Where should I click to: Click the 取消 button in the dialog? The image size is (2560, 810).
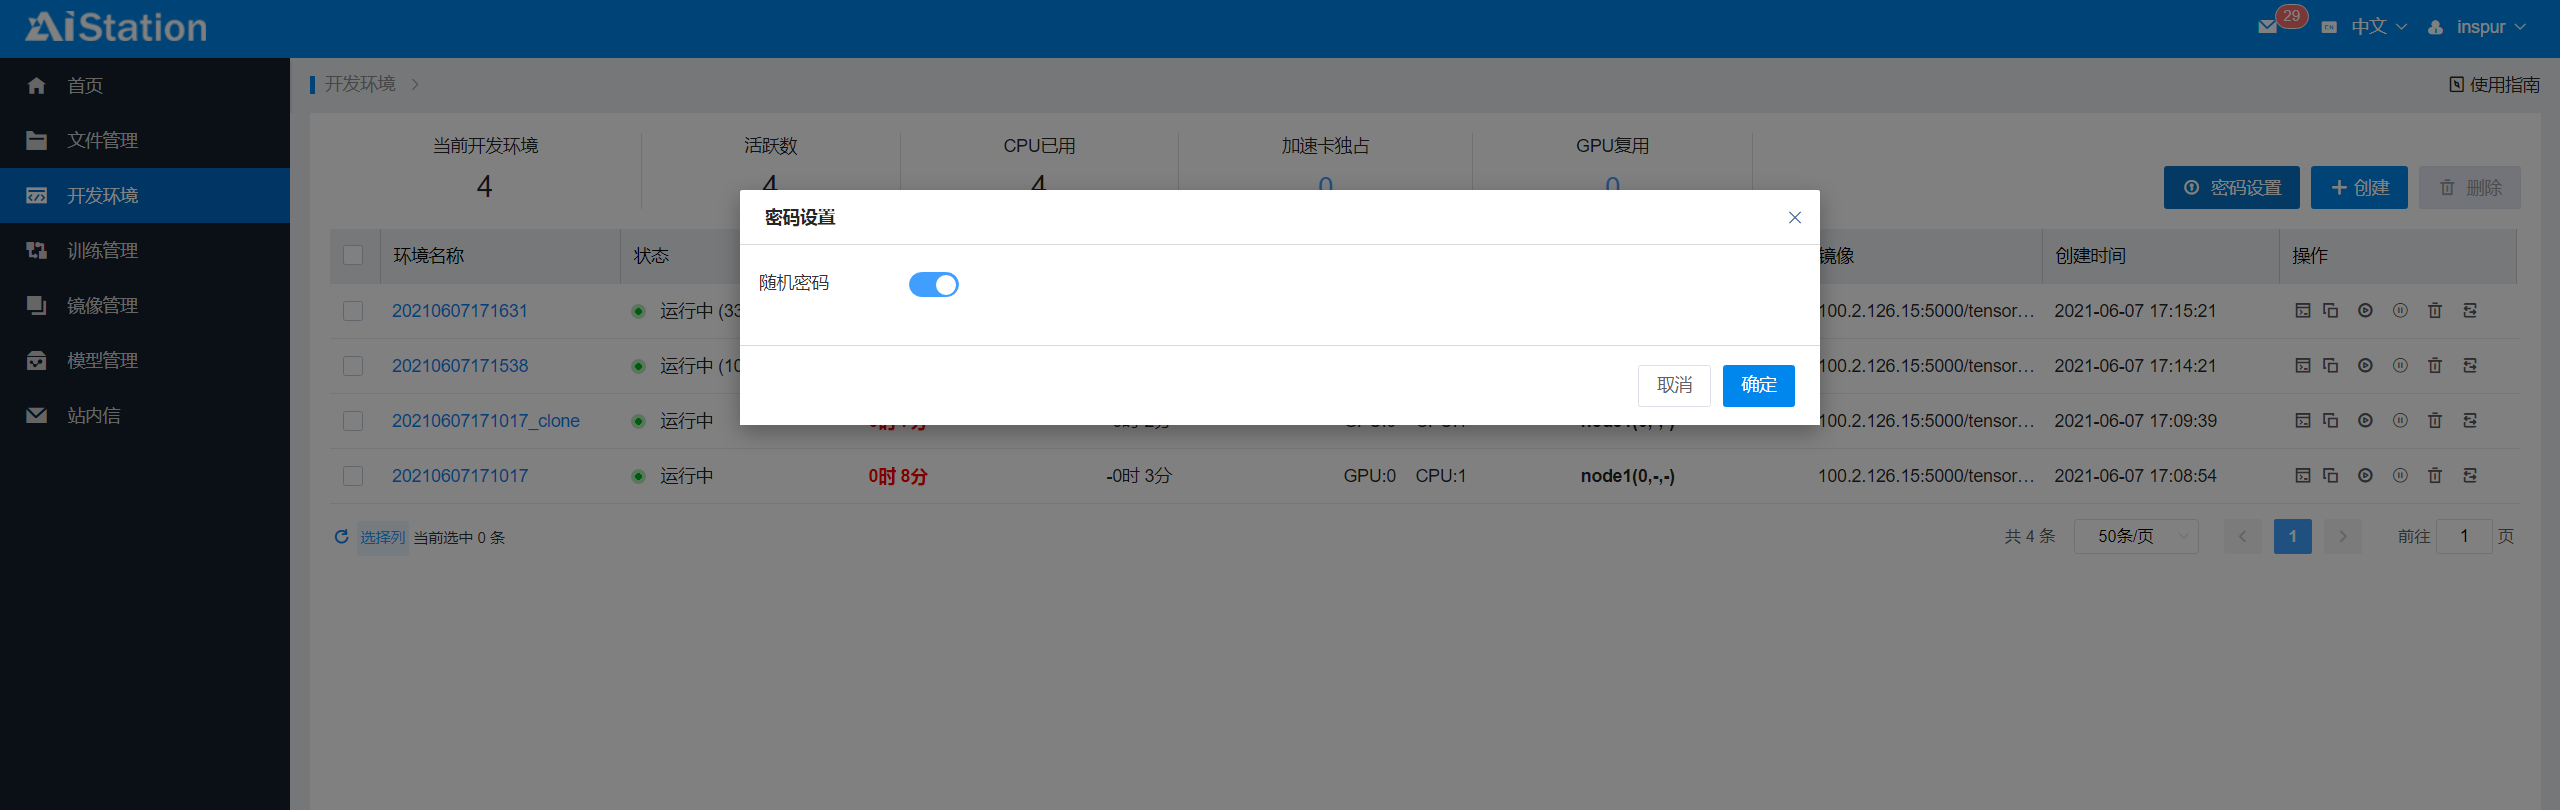pyautogui.click(x=1673, y=386)
